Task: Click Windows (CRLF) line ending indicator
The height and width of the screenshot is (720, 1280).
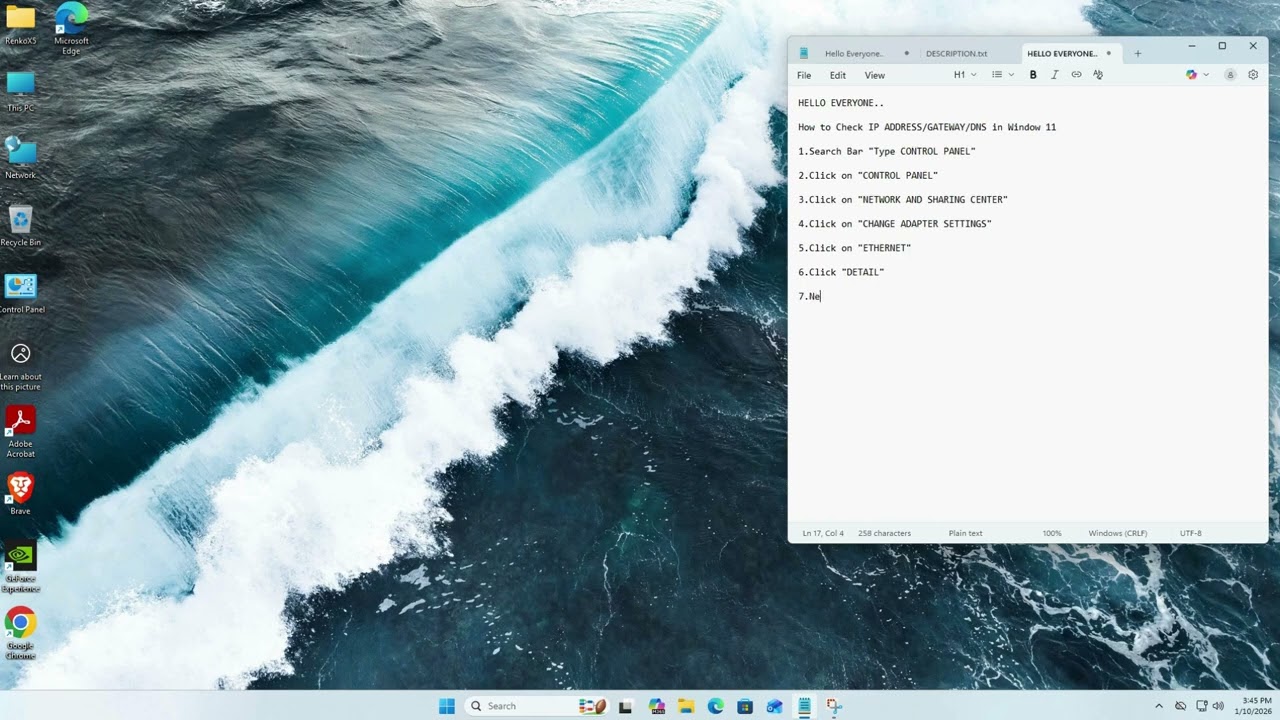Action: (x=1118, y=533)
